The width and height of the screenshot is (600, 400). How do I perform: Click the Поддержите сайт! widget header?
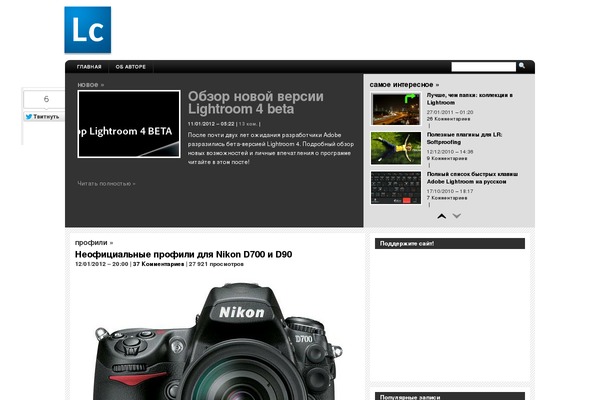(x=450, y=243)
